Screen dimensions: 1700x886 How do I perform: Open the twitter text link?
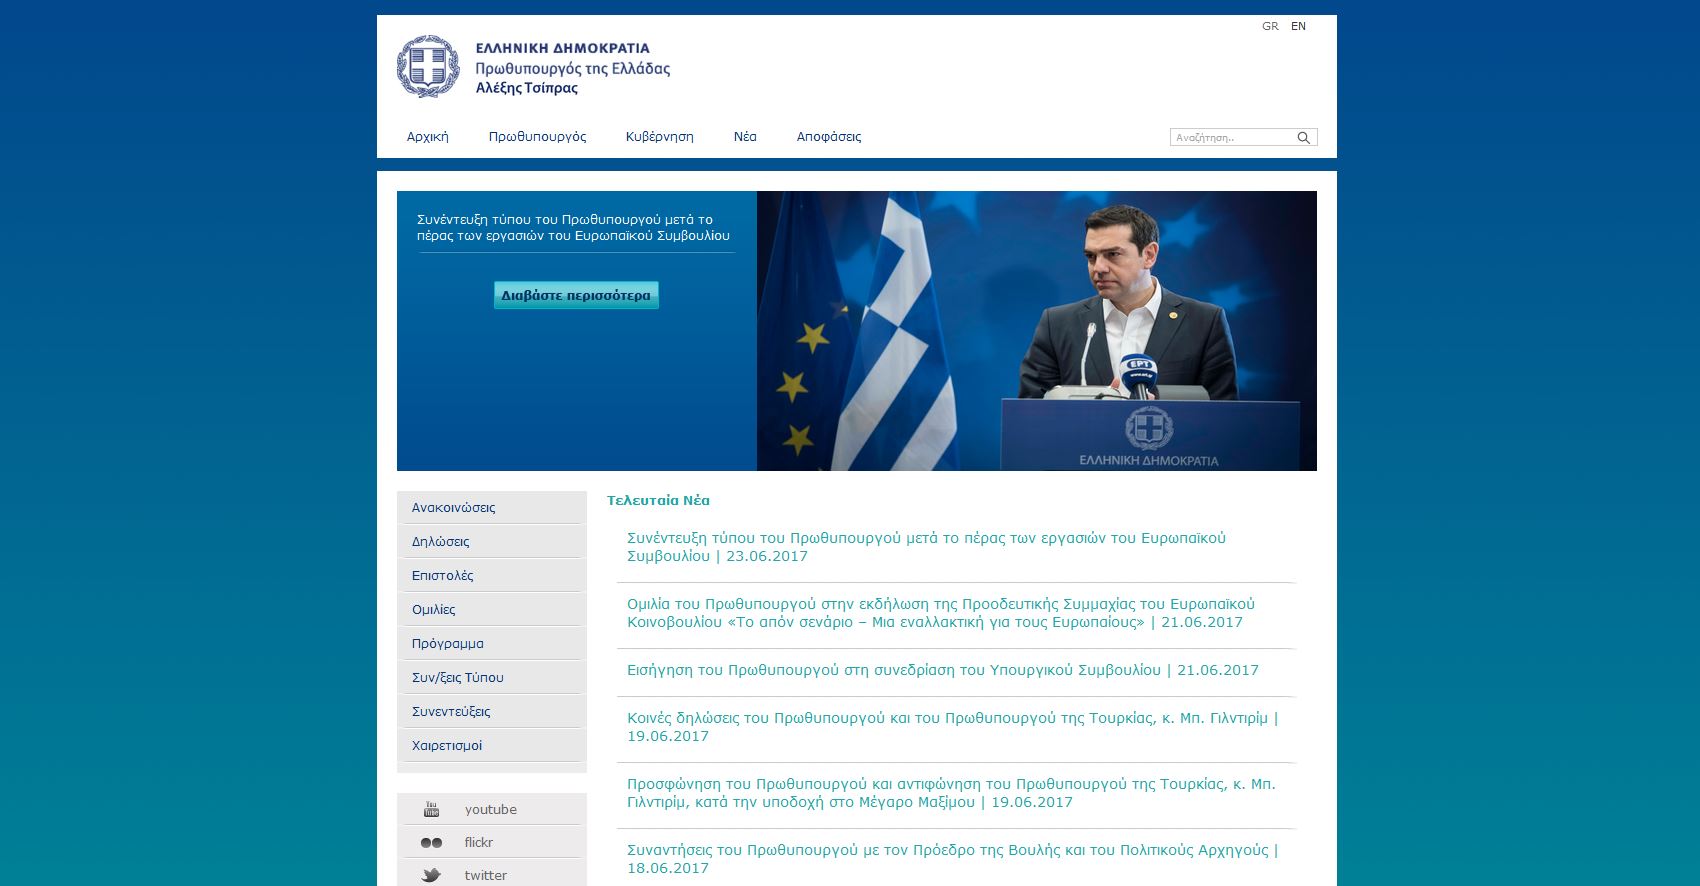click(485, 875)
